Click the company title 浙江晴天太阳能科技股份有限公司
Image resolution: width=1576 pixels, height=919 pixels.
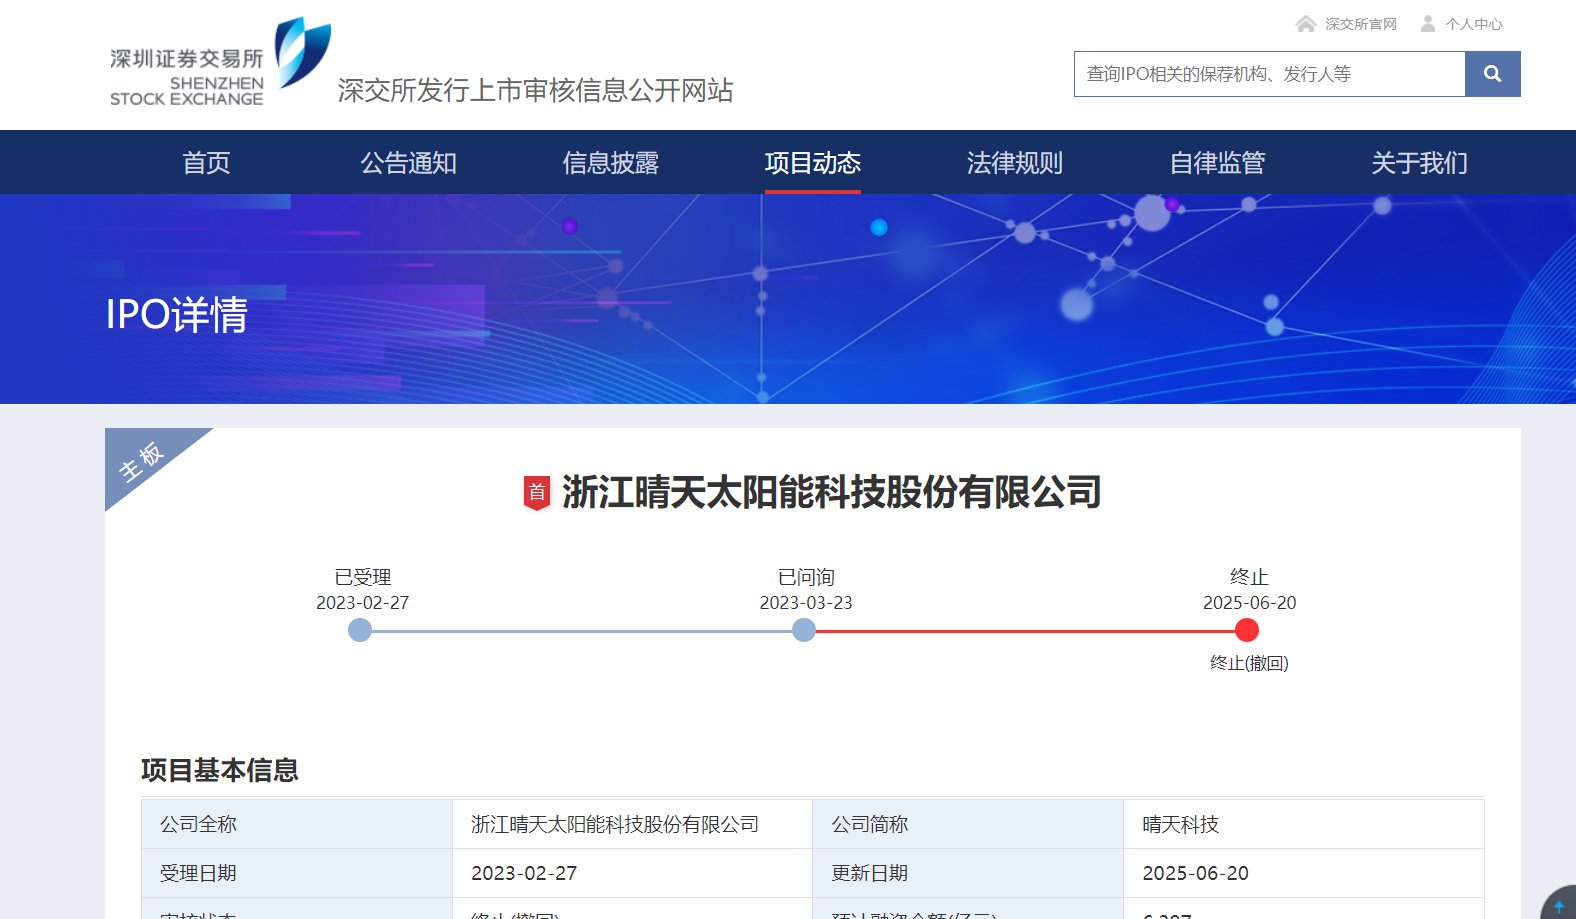(831, 492)
